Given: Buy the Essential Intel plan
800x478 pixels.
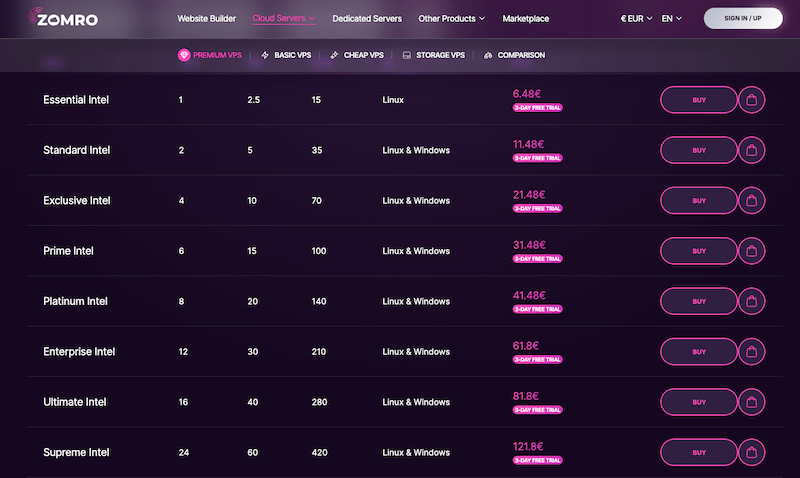Looking at the screenshot, I should [x=699, y=100].
